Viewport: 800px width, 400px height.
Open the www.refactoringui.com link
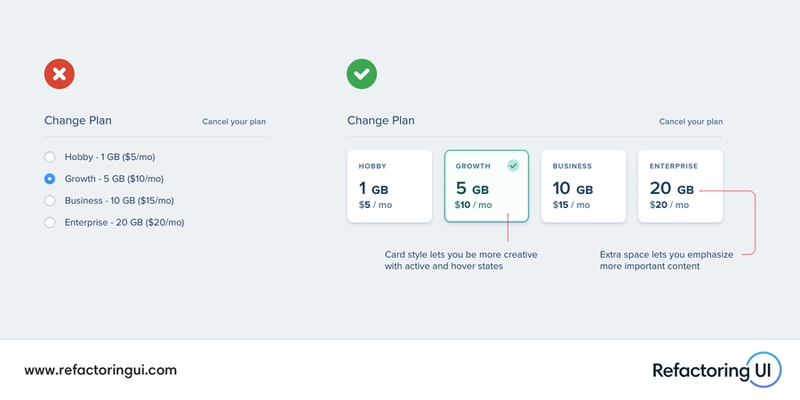click(100, 370)
